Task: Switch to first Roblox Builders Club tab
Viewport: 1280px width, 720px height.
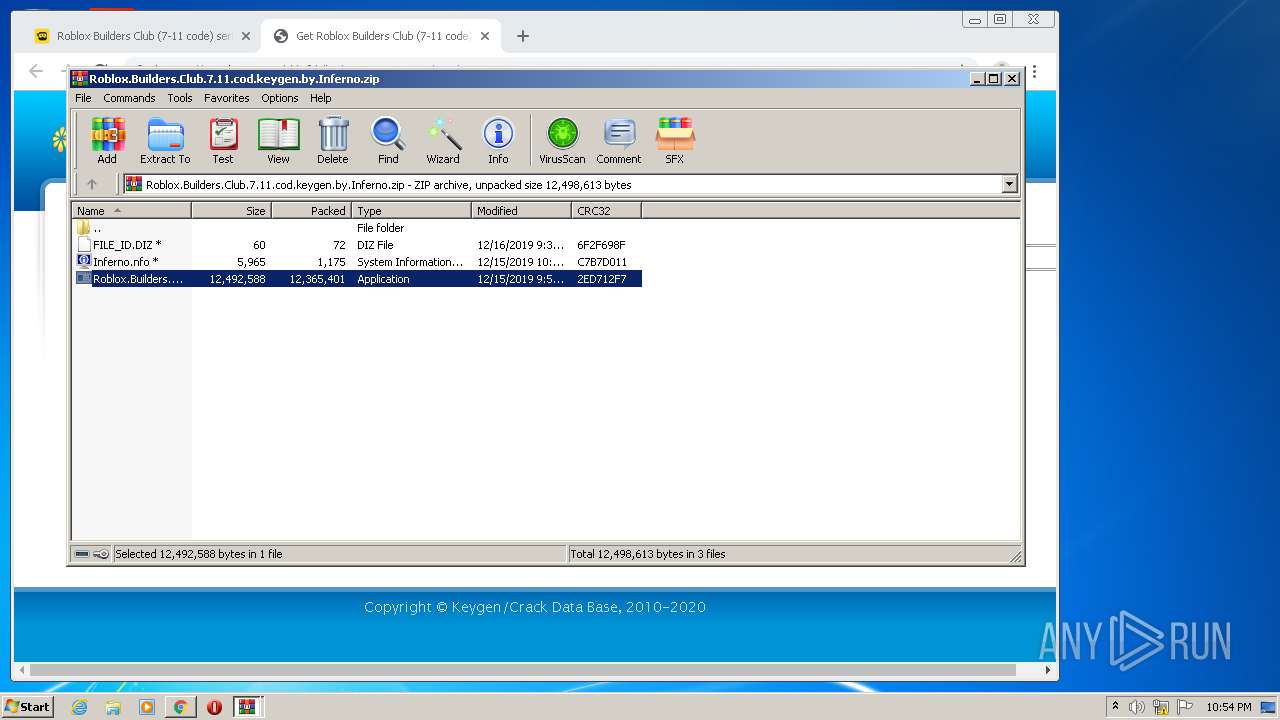Action: pos(141,36)
